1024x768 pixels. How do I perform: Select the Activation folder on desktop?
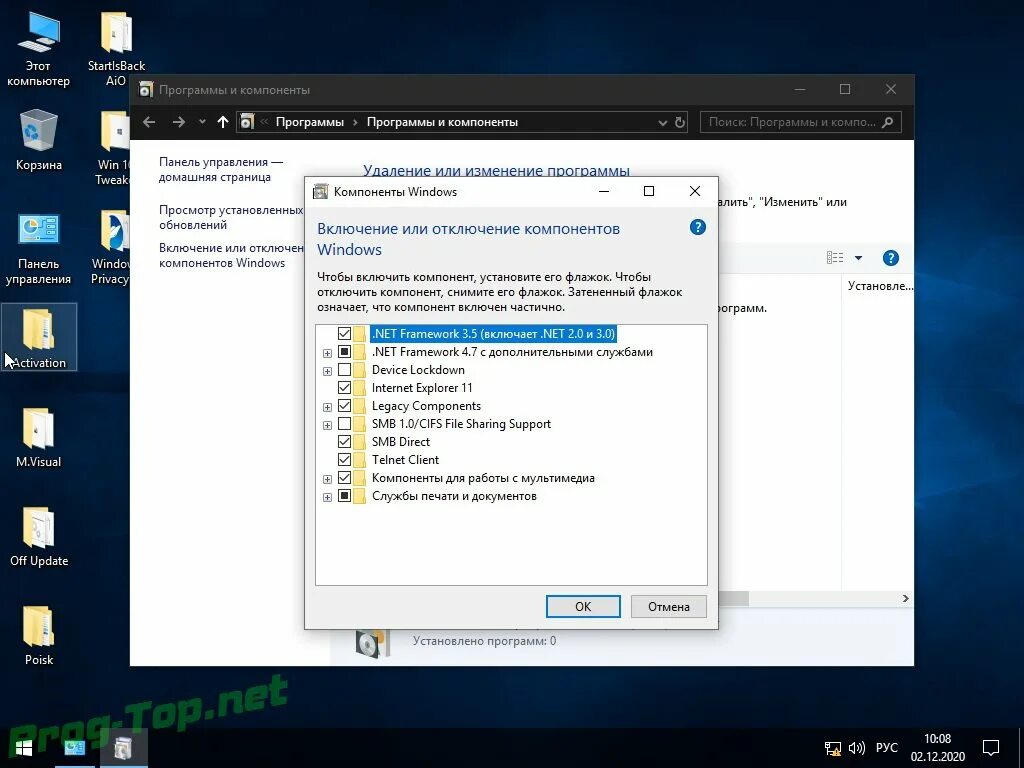click(x=39, y=337)
